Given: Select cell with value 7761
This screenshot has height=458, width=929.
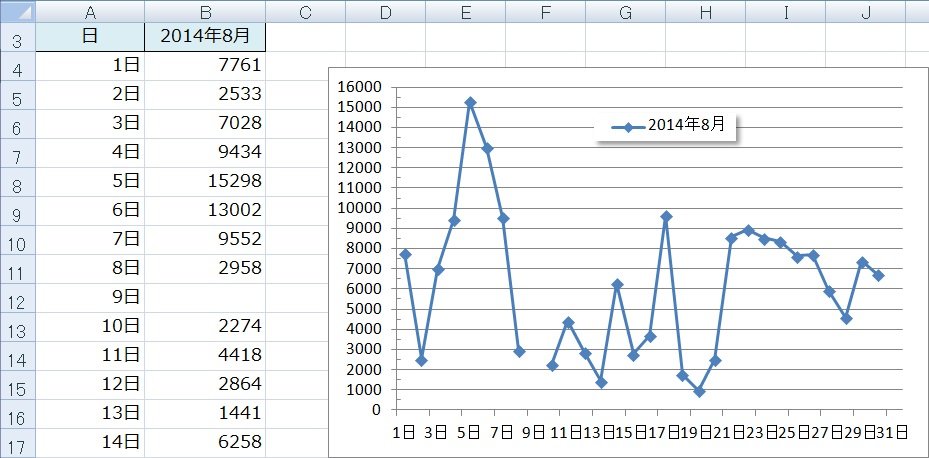Looking at the screenshot, I should point(205,66).
